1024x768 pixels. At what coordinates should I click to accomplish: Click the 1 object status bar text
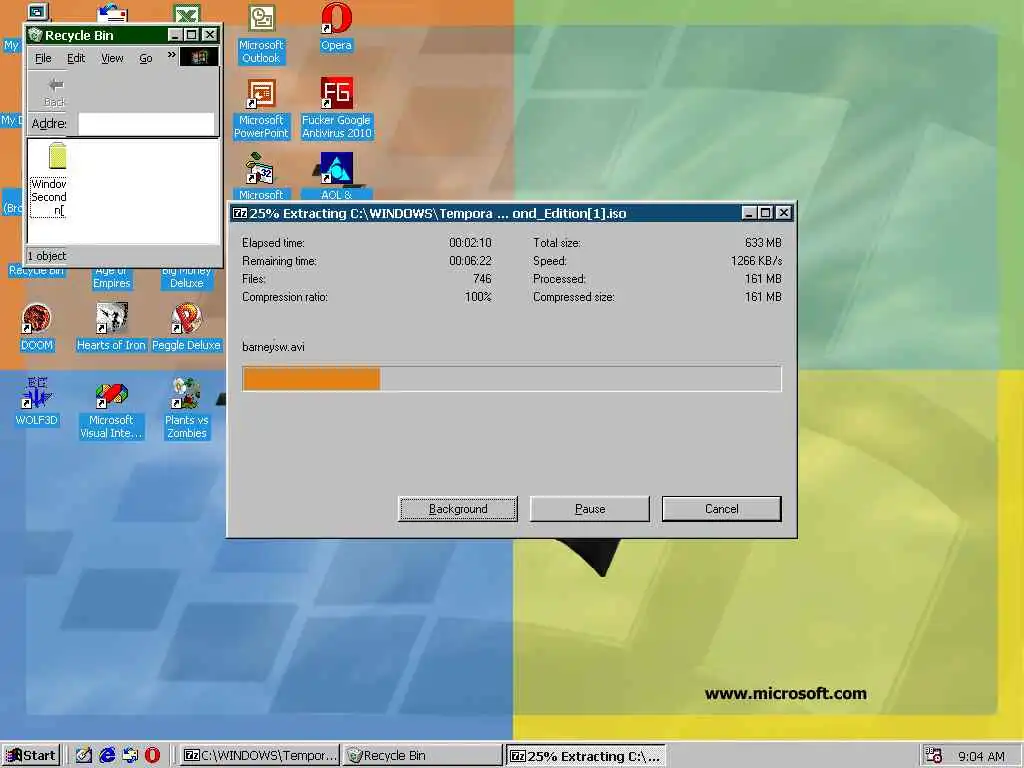coord(46,256)
